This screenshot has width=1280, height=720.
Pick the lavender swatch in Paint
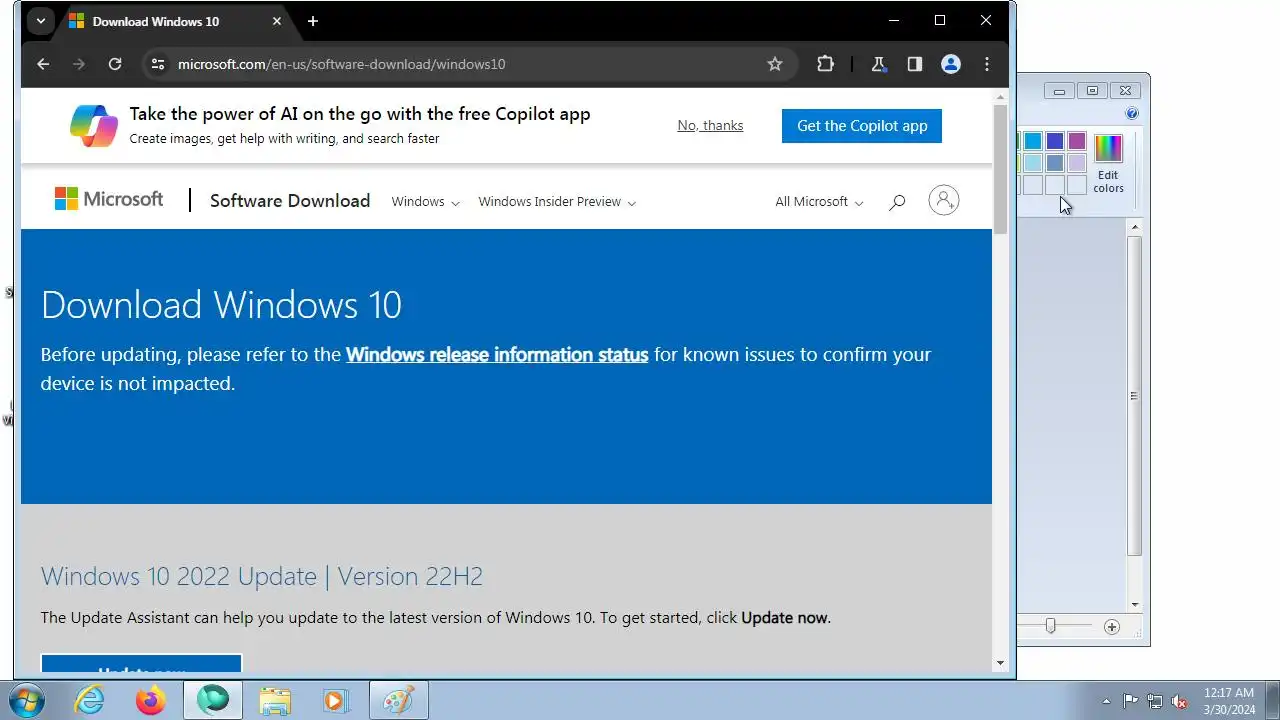1077,163
